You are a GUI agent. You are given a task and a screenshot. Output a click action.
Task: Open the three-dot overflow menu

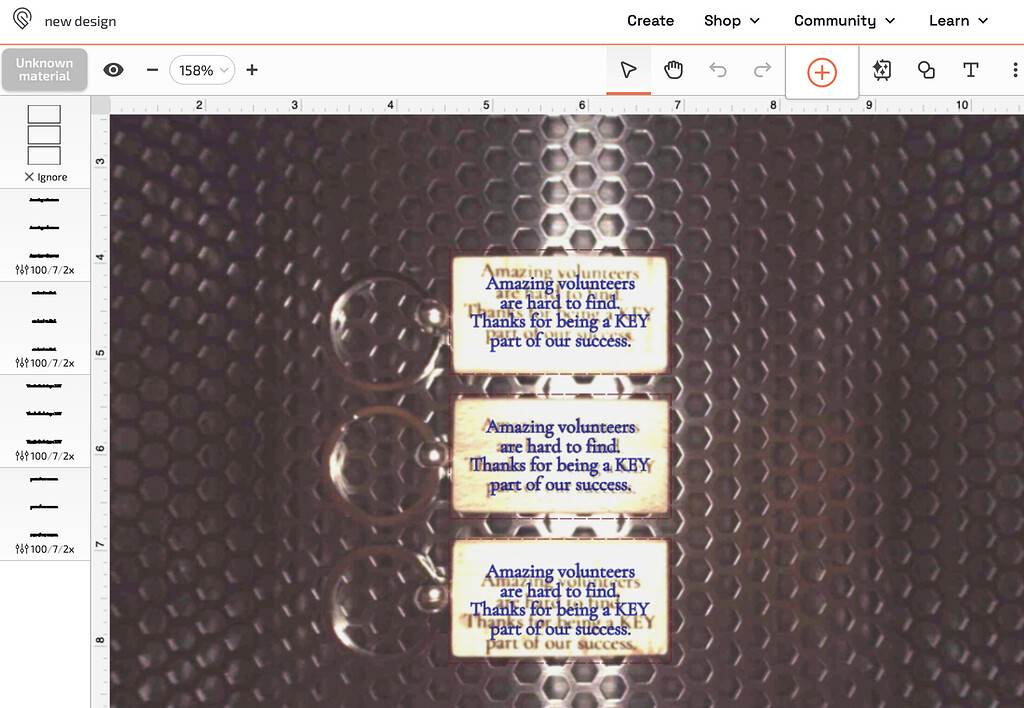click(x=1014, y=69)
